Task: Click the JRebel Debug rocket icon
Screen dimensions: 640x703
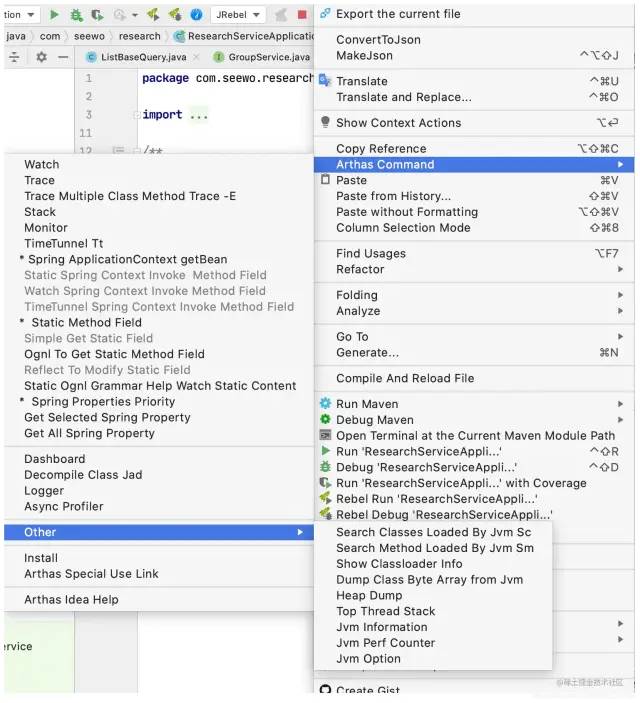Action: click(174, 15)
